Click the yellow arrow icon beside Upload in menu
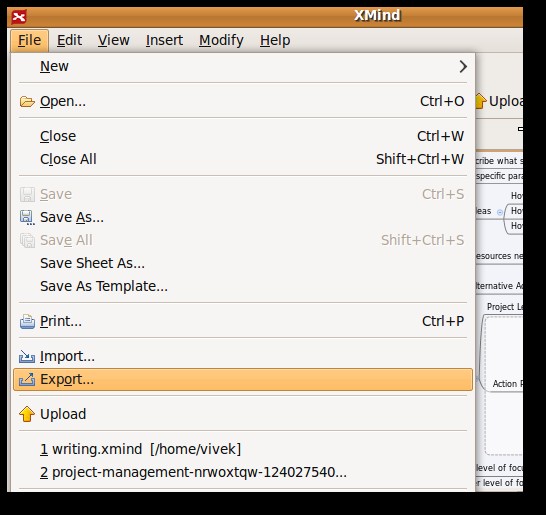 [x=27, y=414]
